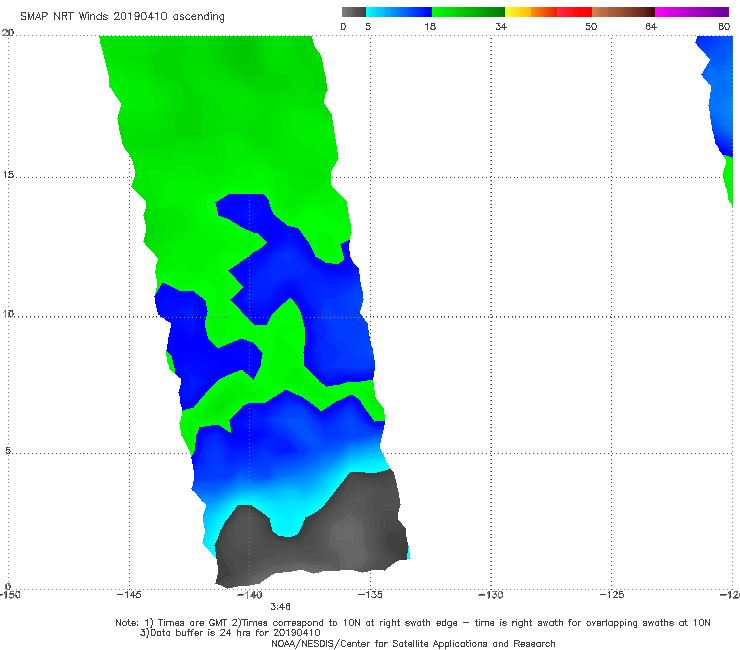
Task: Click the color bar label '64'
Action: tap(651, 26)
